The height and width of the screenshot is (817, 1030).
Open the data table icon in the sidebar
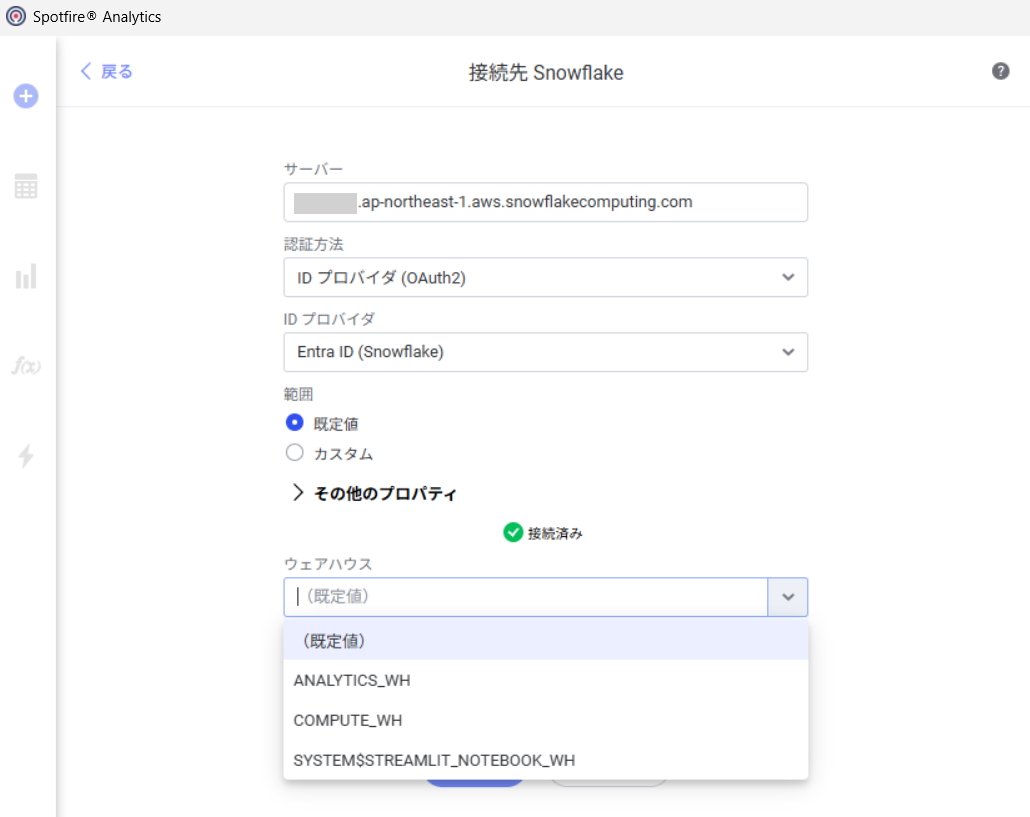[26, 187]
